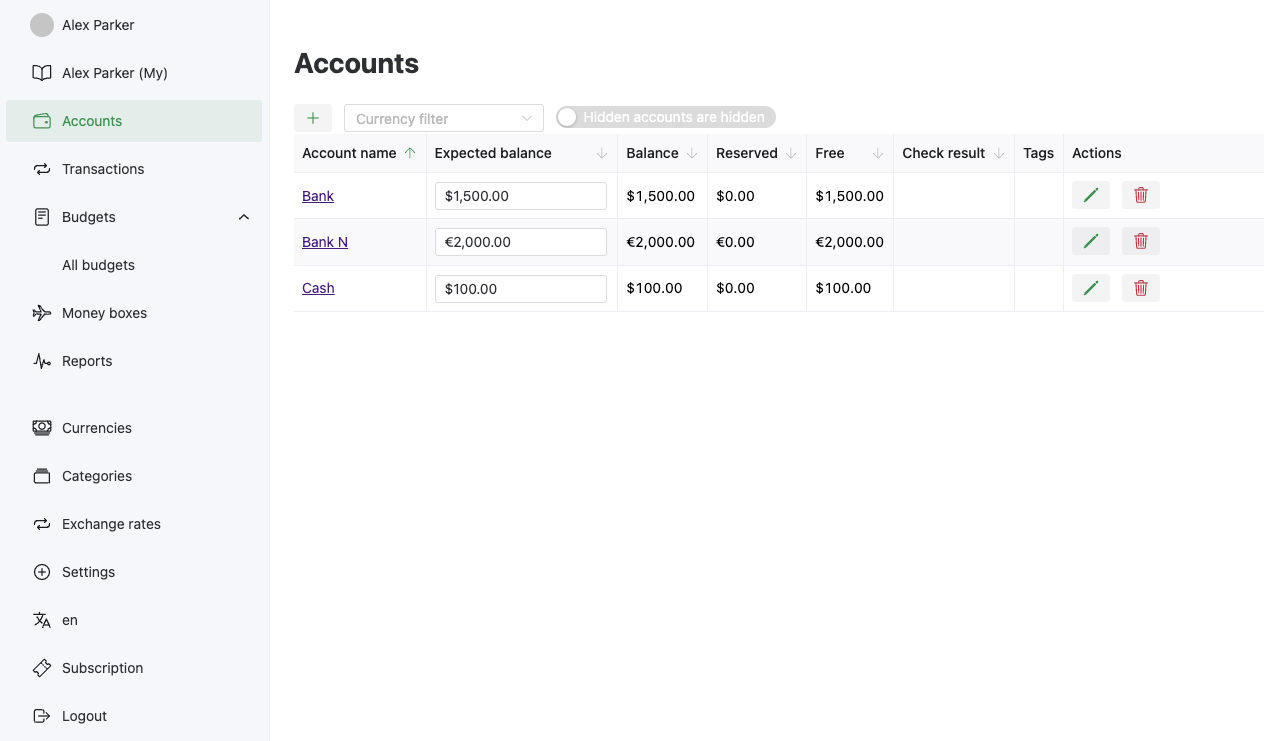This screenshot has height=741, width=1285.
Task: Click the Exchange rates arrows icon
Action: click(x=42, y=524)
